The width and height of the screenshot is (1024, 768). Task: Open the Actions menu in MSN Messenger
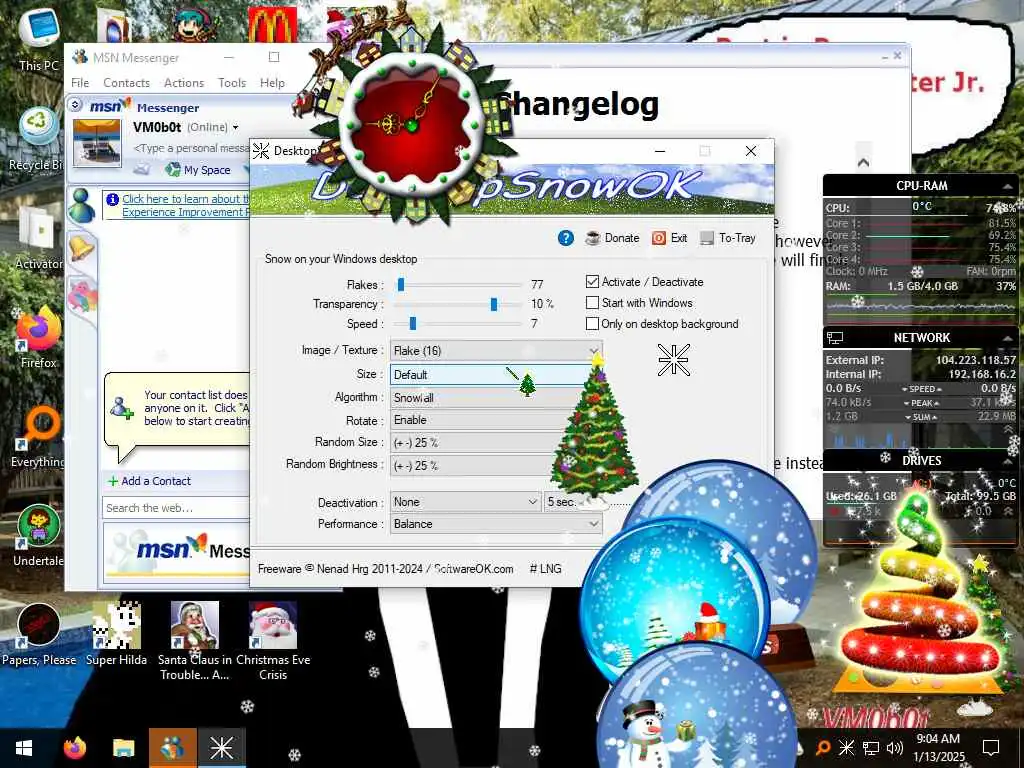tap(184, 83)
